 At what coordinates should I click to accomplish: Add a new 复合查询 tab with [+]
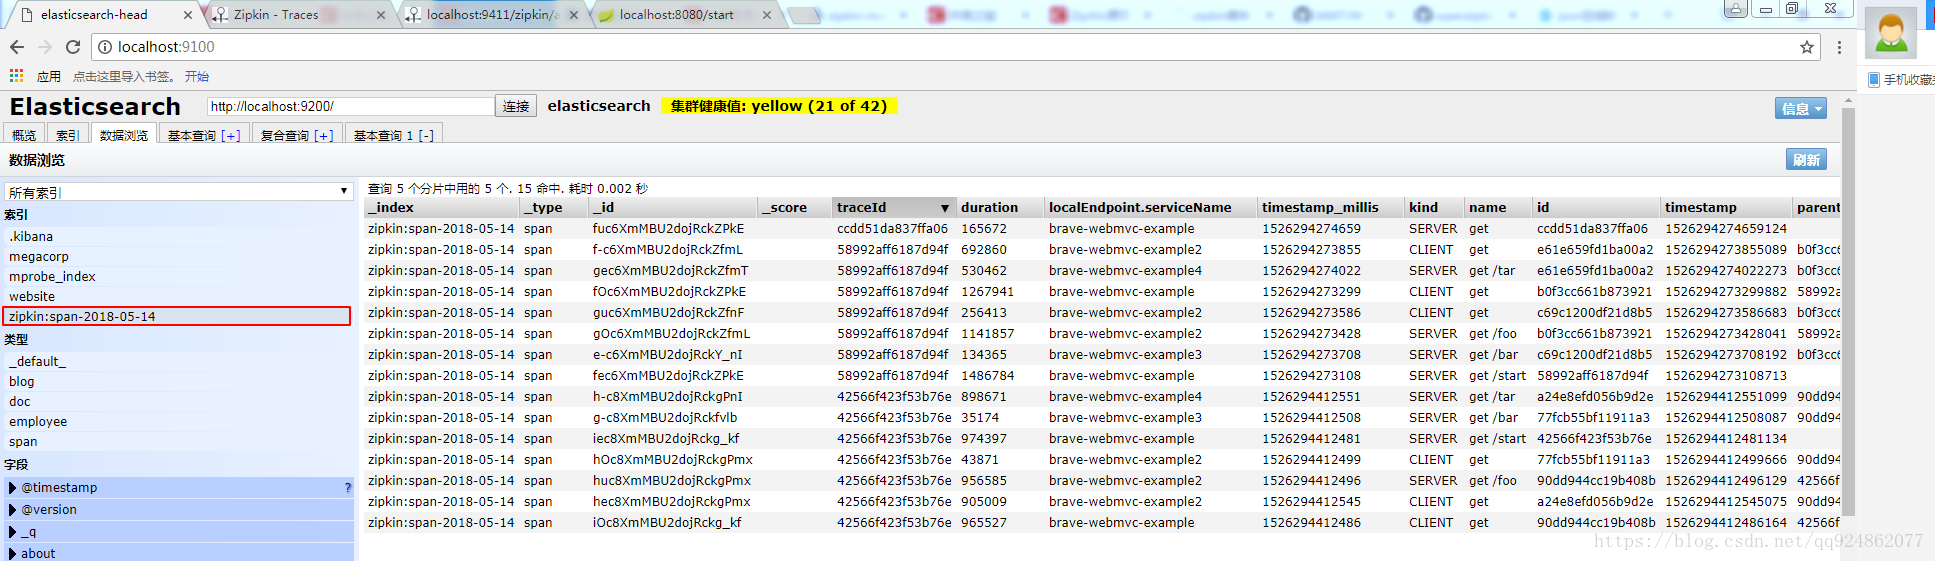(324, 135)
